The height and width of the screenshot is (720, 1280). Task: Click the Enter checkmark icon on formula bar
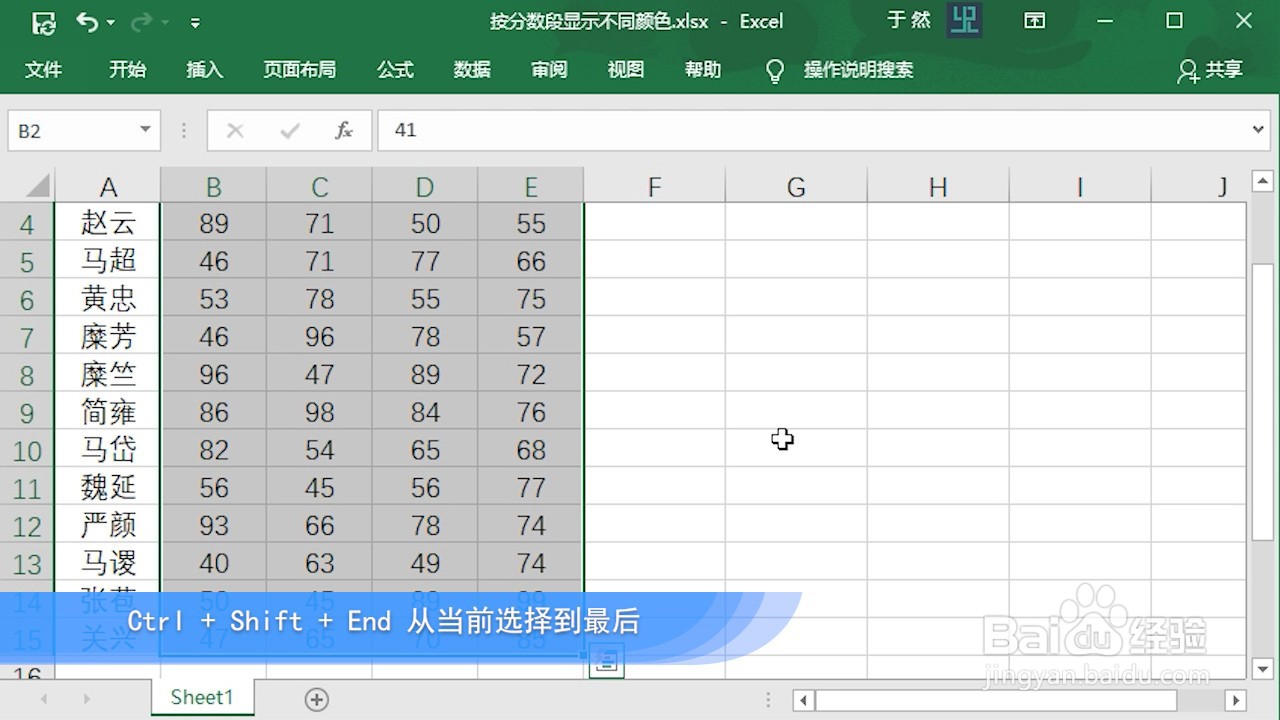[289, 130]
